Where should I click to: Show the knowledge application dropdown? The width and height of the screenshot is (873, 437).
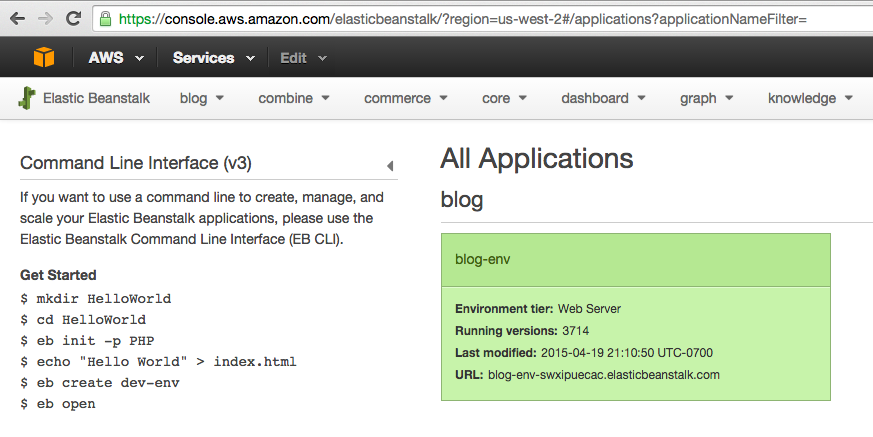pos(809,98)
